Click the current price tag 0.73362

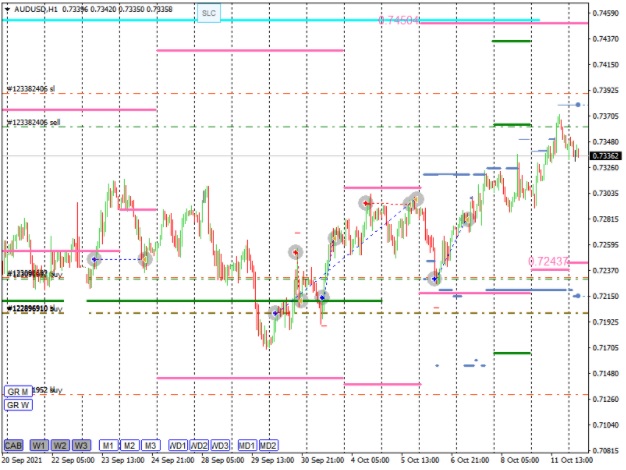pos(605,156)
